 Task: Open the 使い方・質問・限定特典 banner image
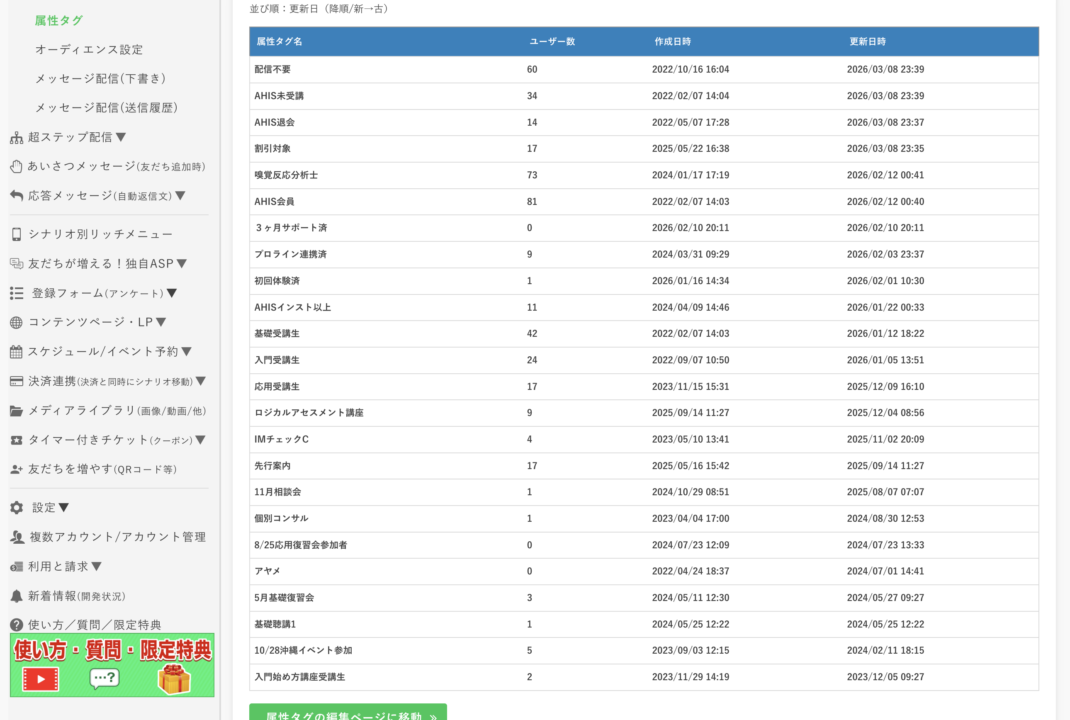(112, 666)
